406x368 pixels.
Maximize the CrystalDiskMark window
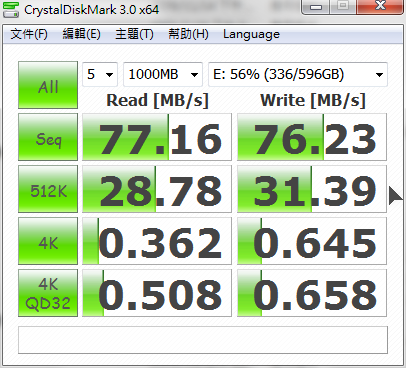tap(343, 7)
